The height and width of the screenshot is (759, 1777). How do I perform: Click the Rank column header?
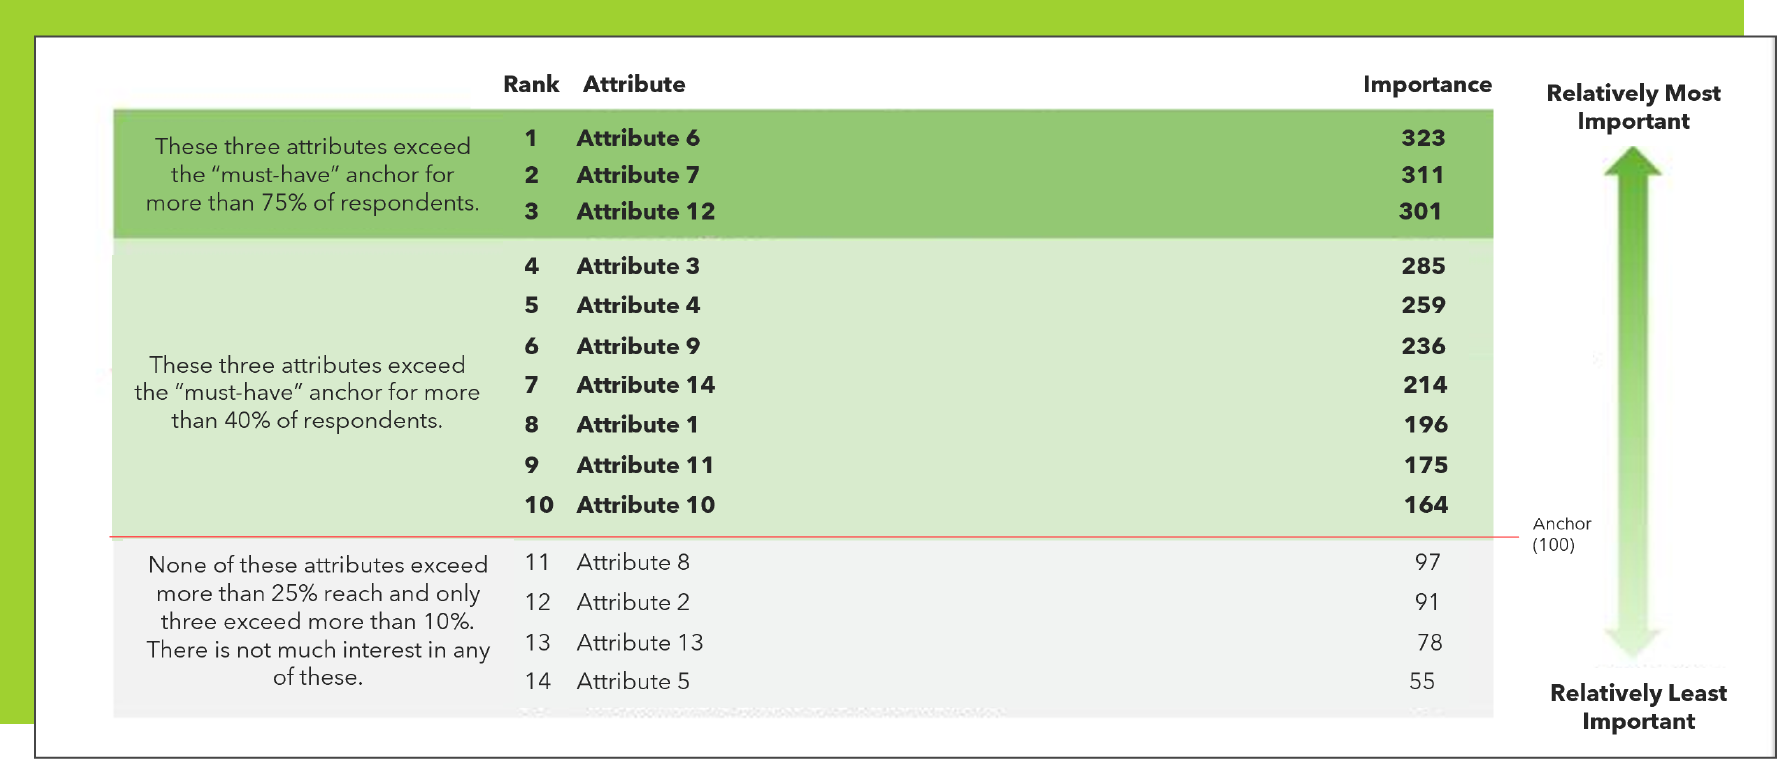point(530,84)
